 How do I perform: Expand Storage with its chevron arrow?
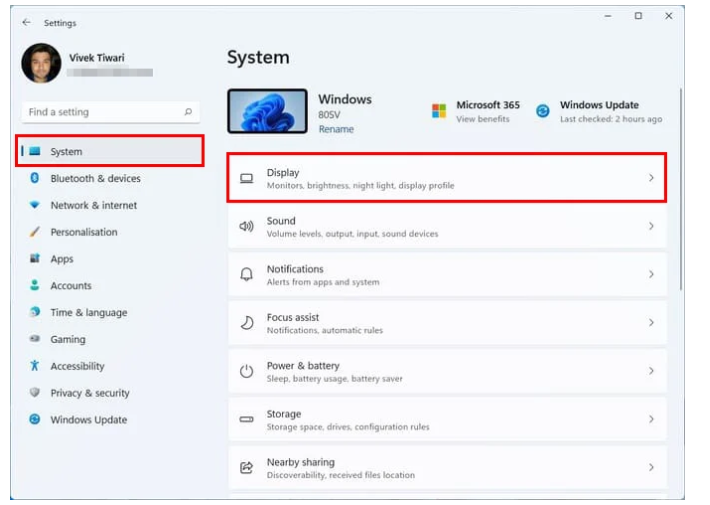[651, 419]
